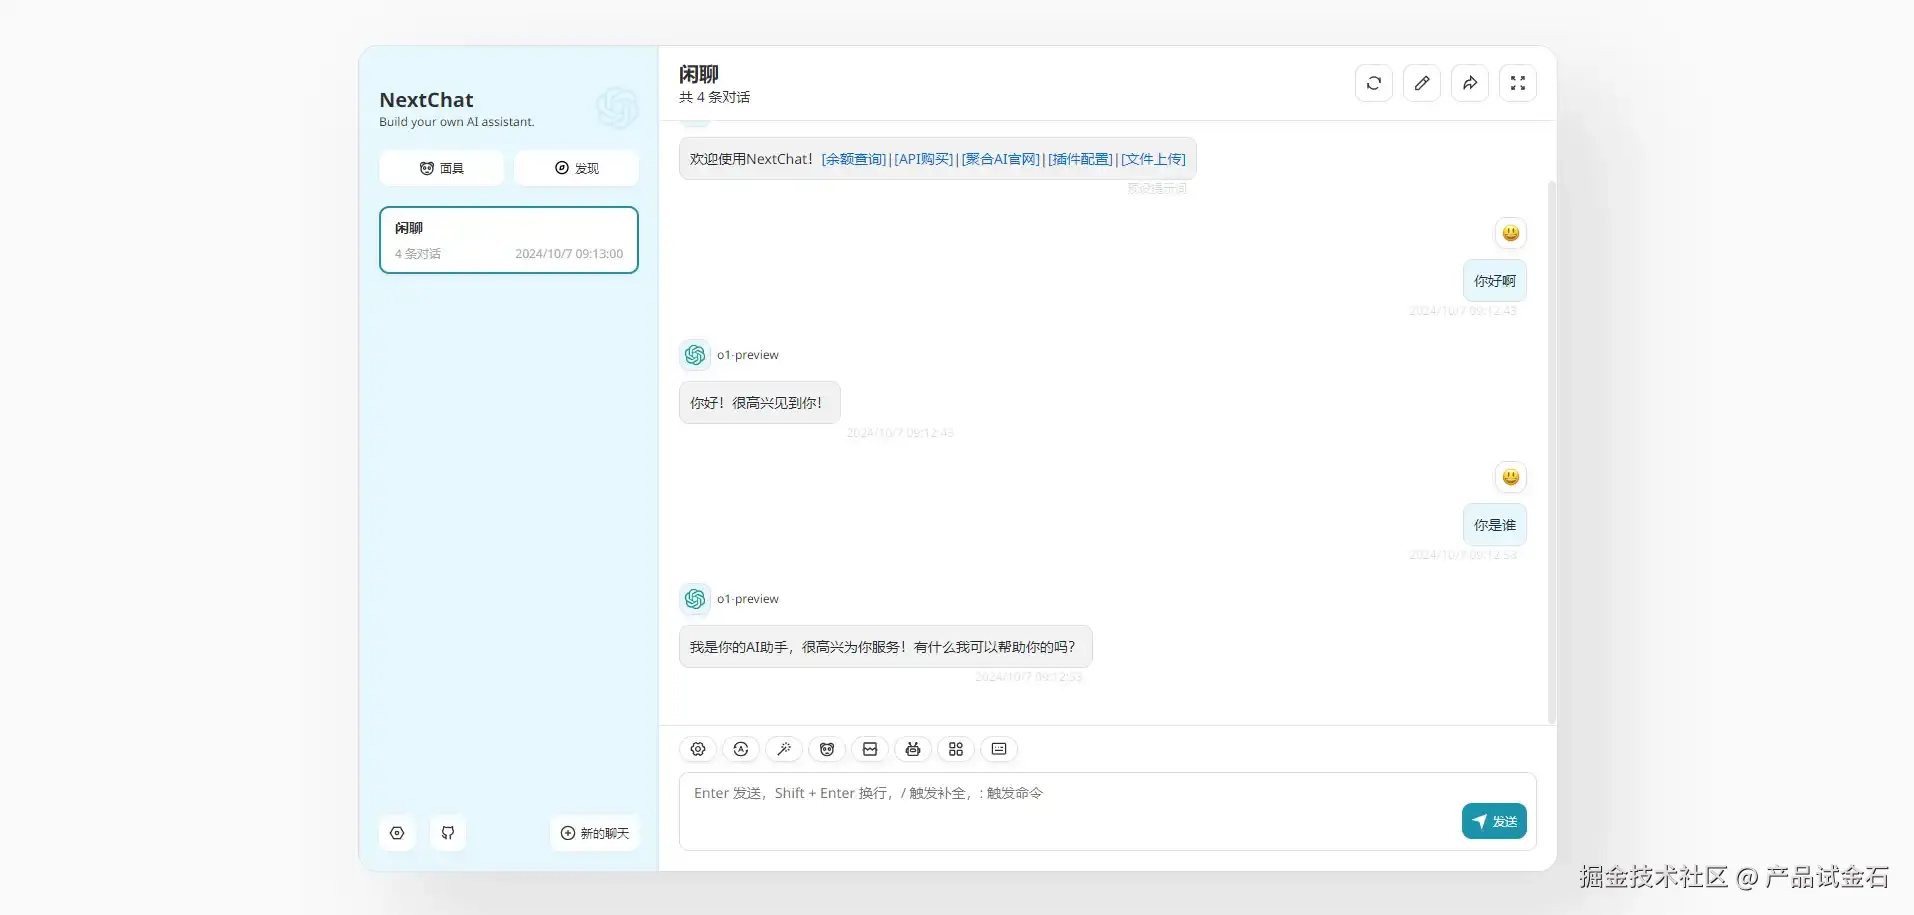Image resolution: width=1914 pixels, height=915 pixels.
Task: Click the bot avatar beside the 你好！很高兴见到你！ reply
Action: (x=695, y=355)
